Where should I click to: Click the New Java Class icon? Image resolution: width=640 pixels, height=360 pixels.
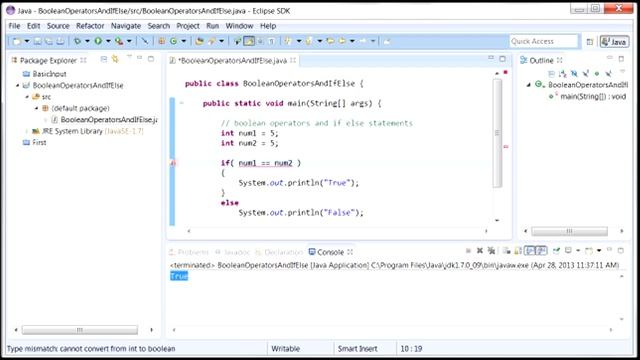click(x=173, y=41)
